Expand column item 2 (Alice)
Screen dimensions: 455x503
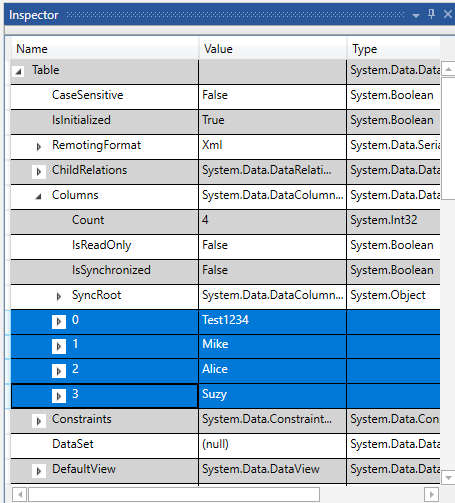tap(59, 371)
